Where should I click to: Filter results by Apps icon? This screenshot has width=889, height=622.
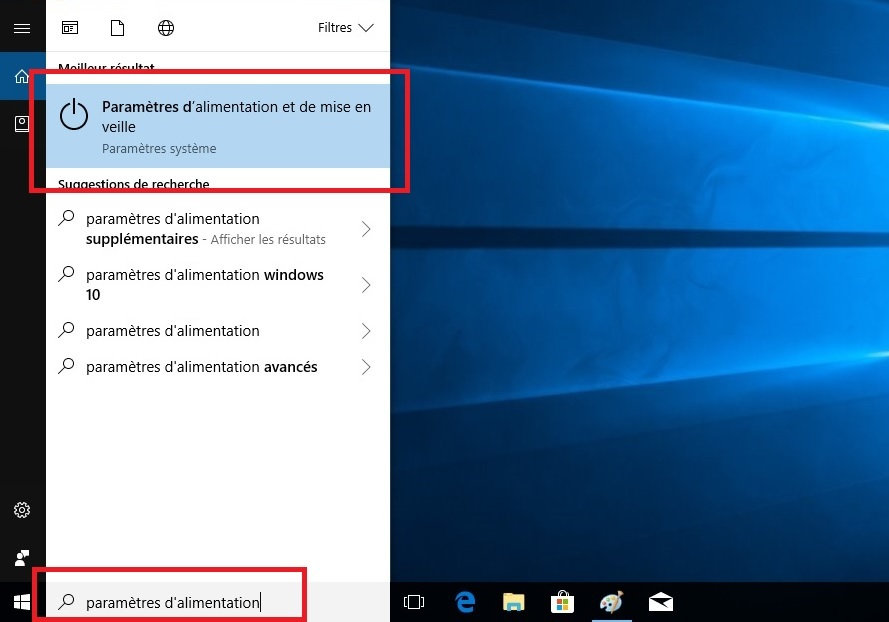tap(70, 28)
